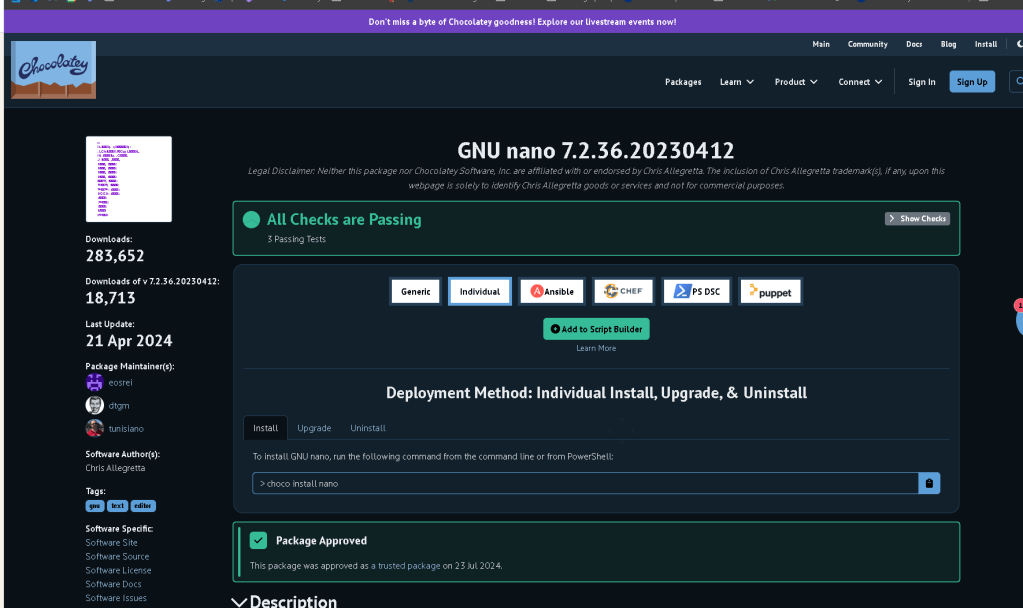
Task: Click the green All Checks Passing status circle
Action: point(251,220)
